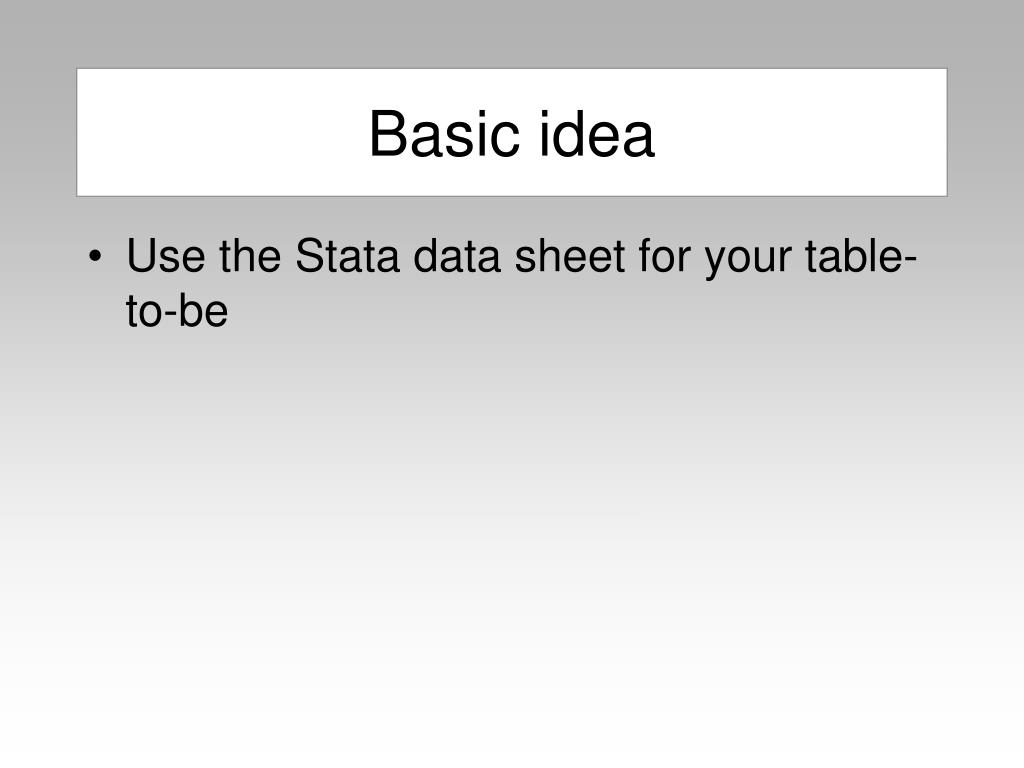Click the gray area above the title box
This screenshot has height=768, width=1024.
point(511,33)
